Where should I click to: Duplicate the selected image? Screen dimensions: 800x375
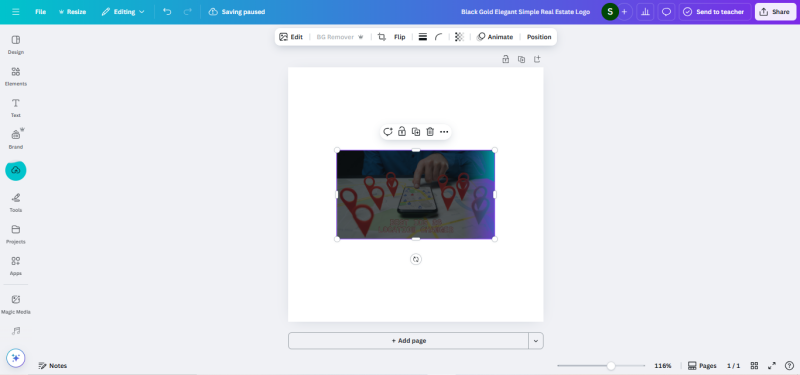[x=416, y=132]
